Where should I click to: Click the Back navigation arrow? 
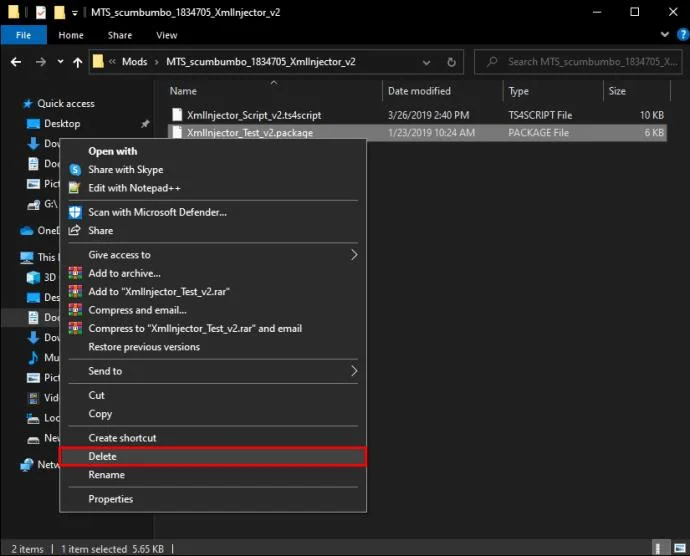tap(16, 62)
